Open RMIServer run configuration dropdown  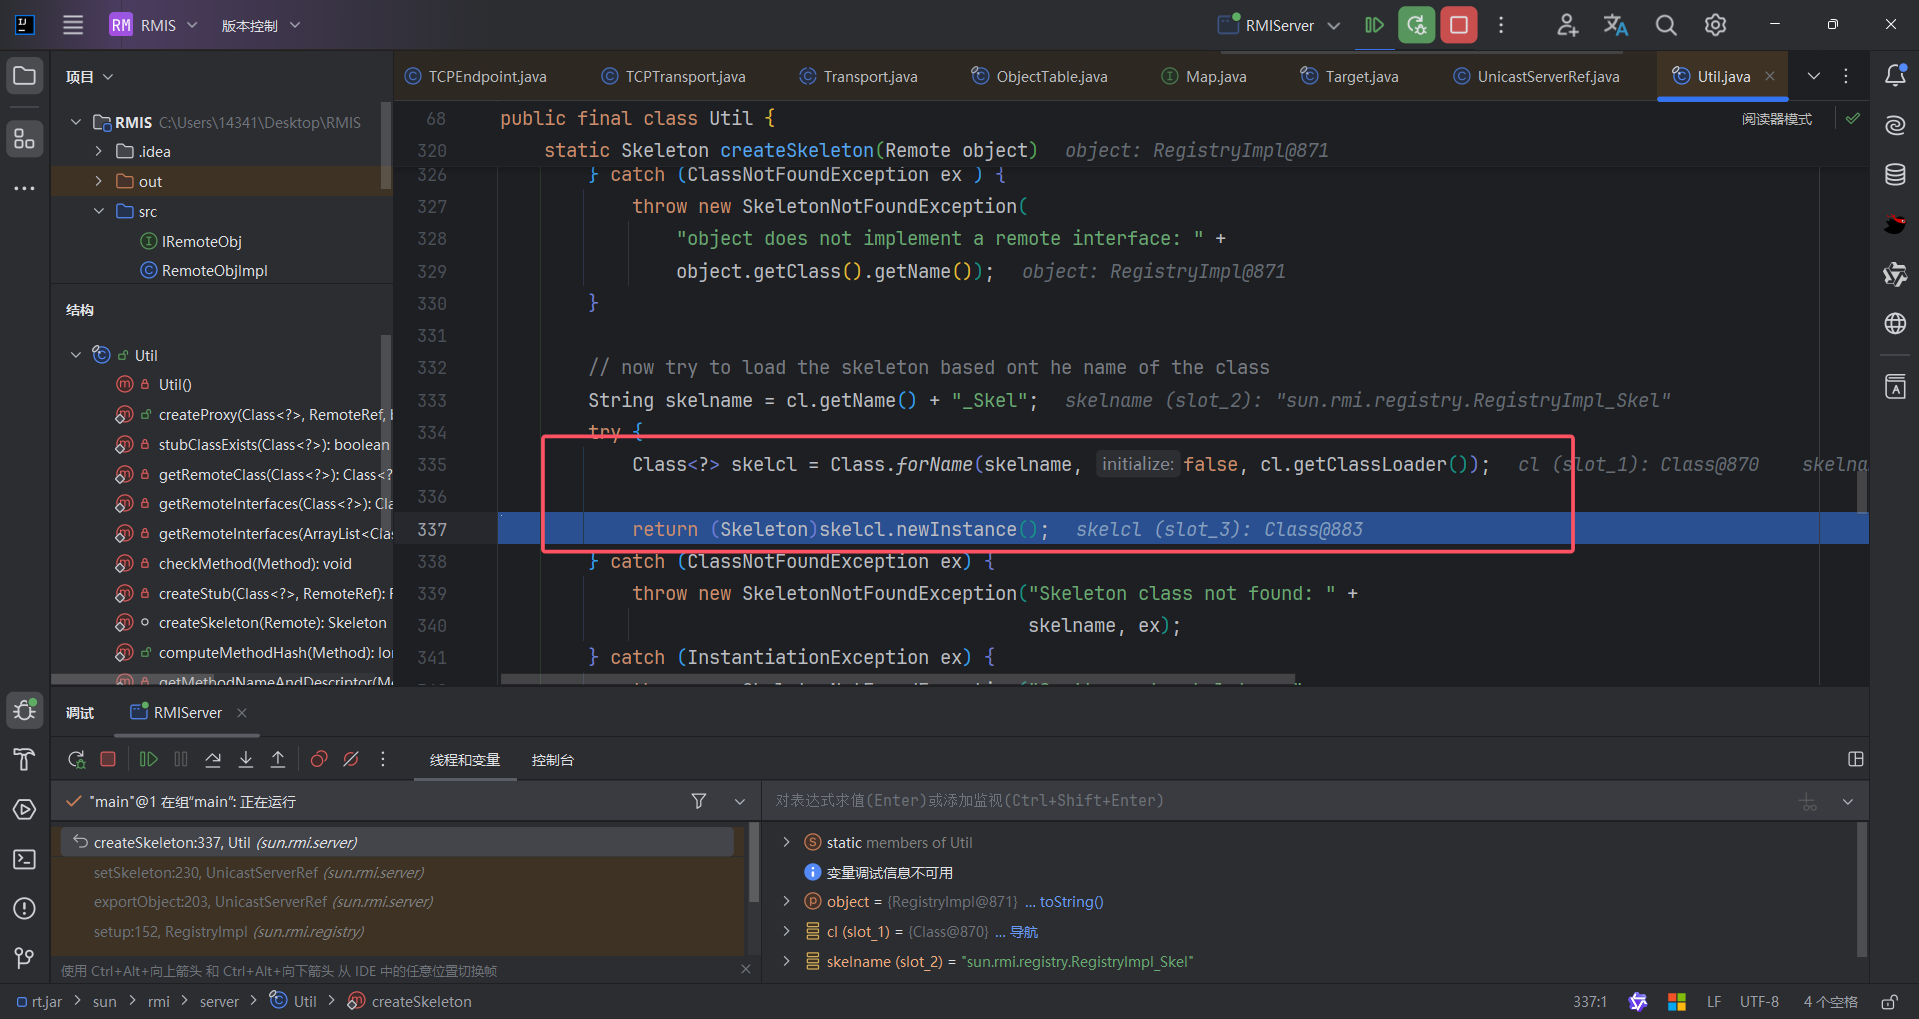(x=1279, y=25)
